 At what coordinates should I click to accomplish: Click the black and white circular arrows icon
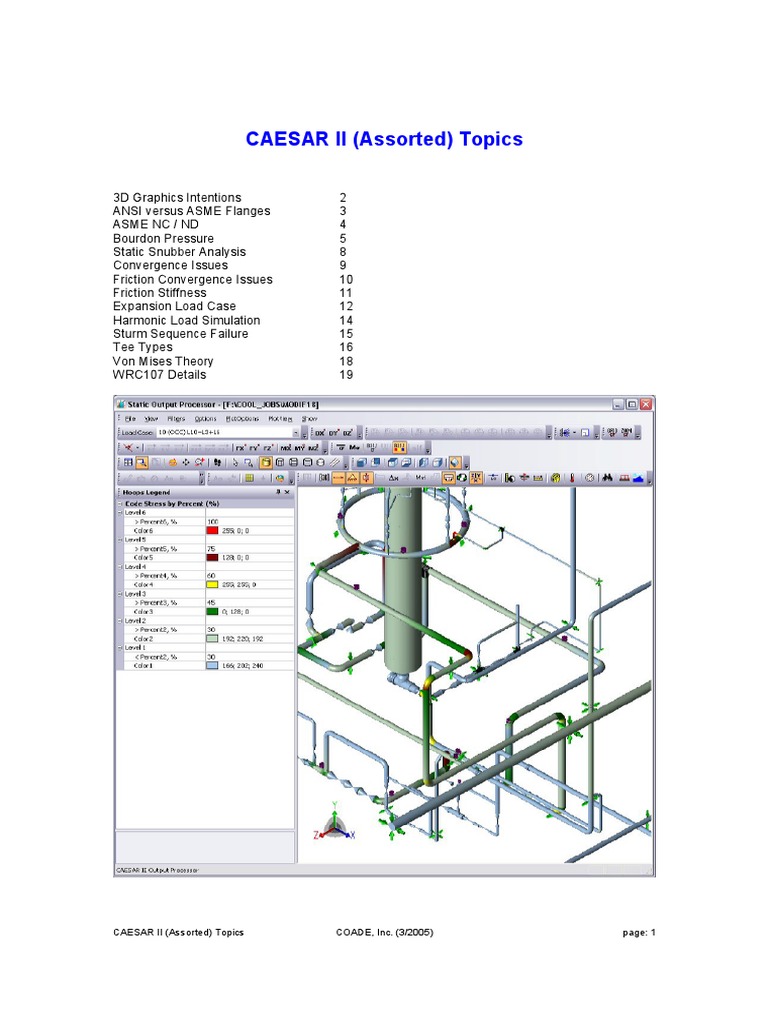click(x=462, y=478)
